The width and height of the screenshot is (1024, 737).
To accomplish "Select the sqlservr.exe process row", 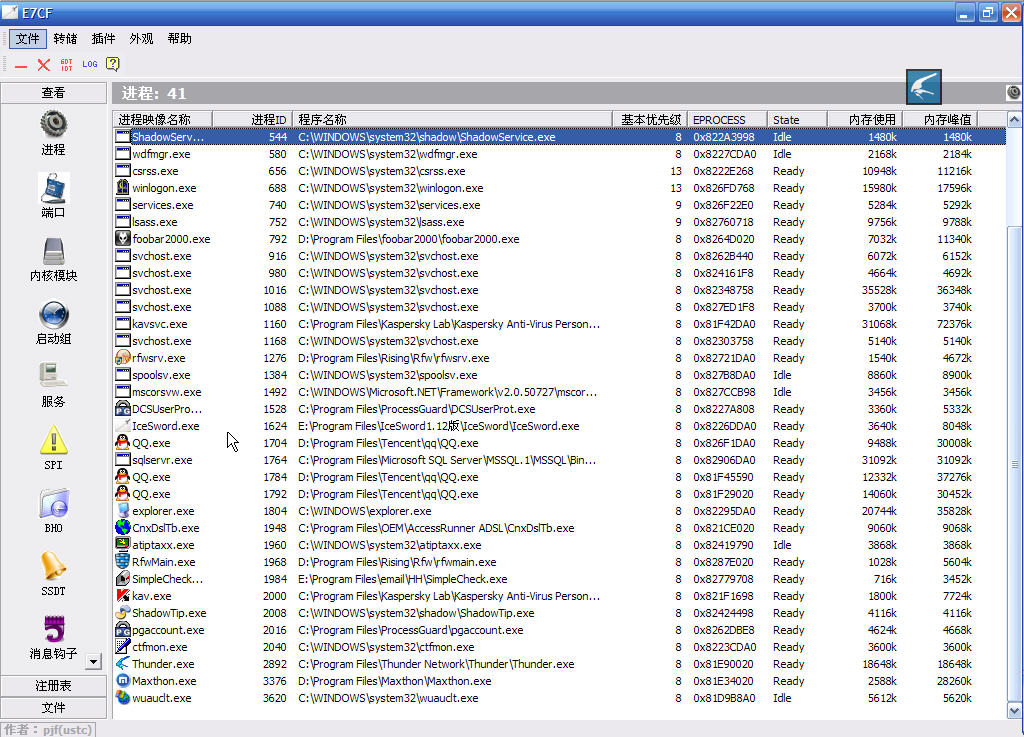I will coord(559,460).
